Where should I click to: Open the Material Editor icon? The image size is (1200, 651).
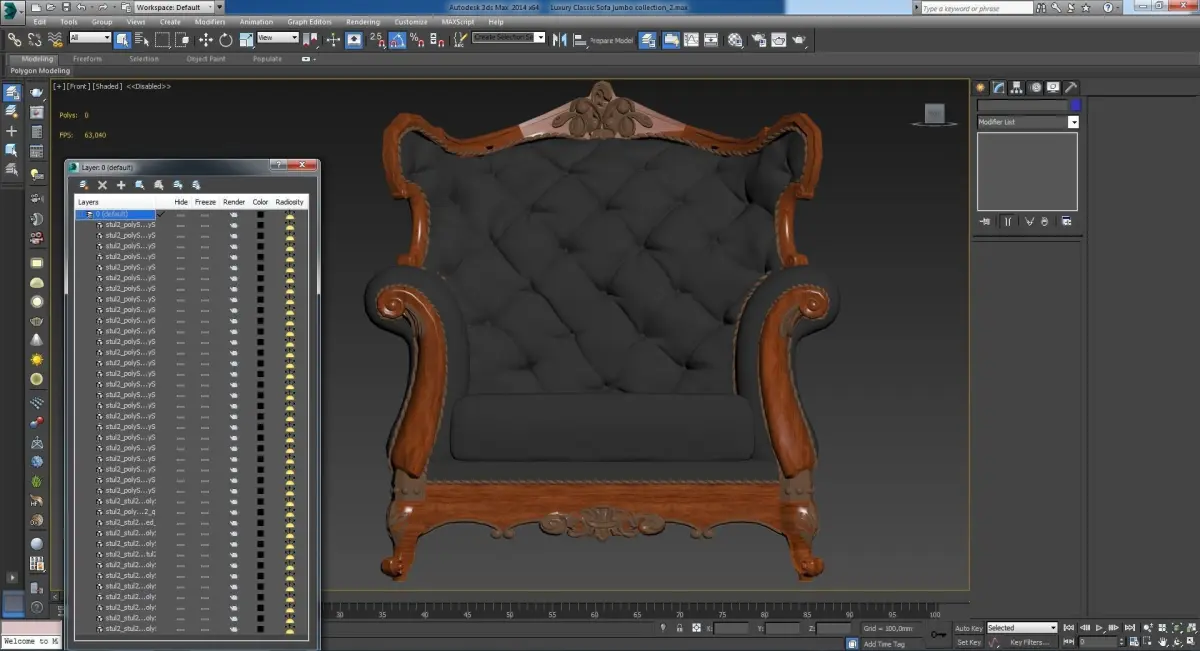[x=736, y=40]
